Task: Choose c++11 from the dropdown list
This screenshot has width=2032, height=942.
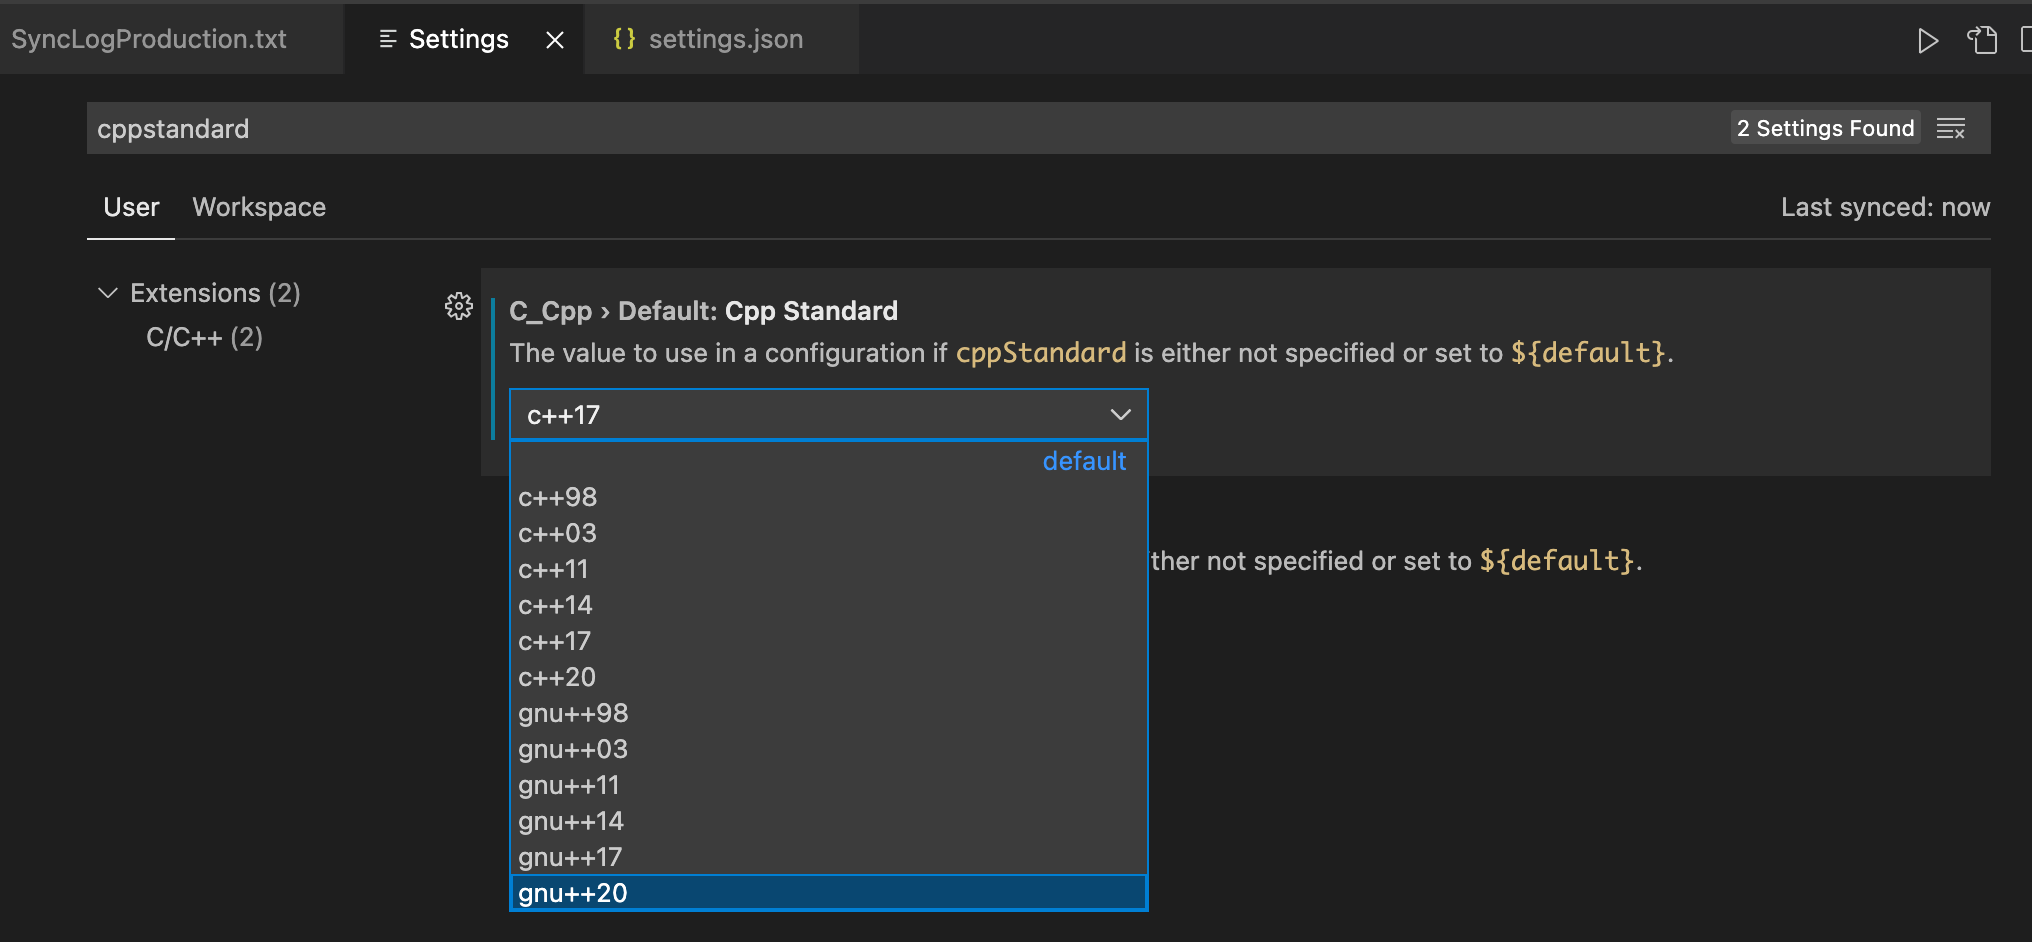Action: click(x=829, y=569)
